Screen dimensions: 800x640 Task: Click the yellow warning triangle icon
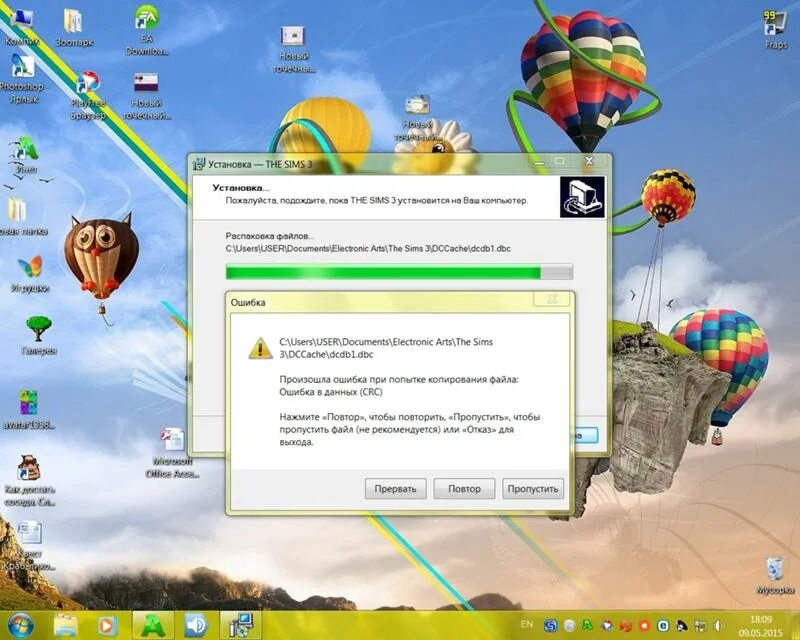click(260, 348)
